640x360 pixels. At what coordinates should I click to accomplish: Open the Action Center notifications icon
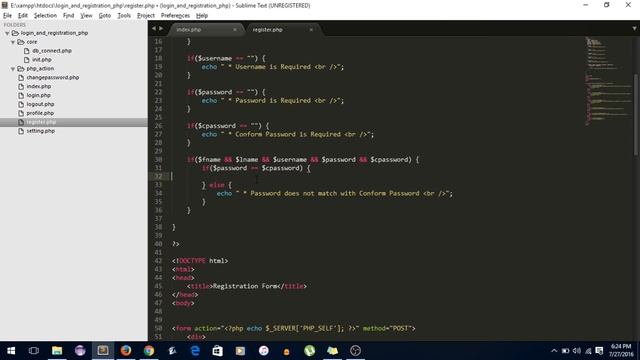pos(599,351)
